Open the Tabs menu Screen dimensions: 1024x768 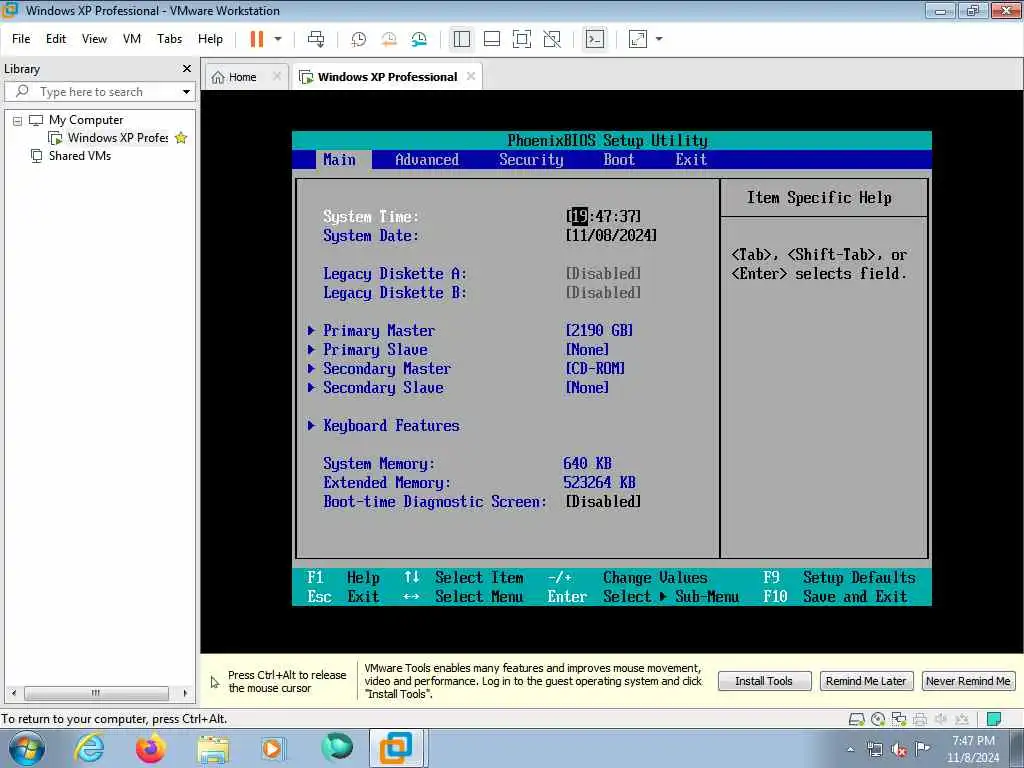coord(169,39)
